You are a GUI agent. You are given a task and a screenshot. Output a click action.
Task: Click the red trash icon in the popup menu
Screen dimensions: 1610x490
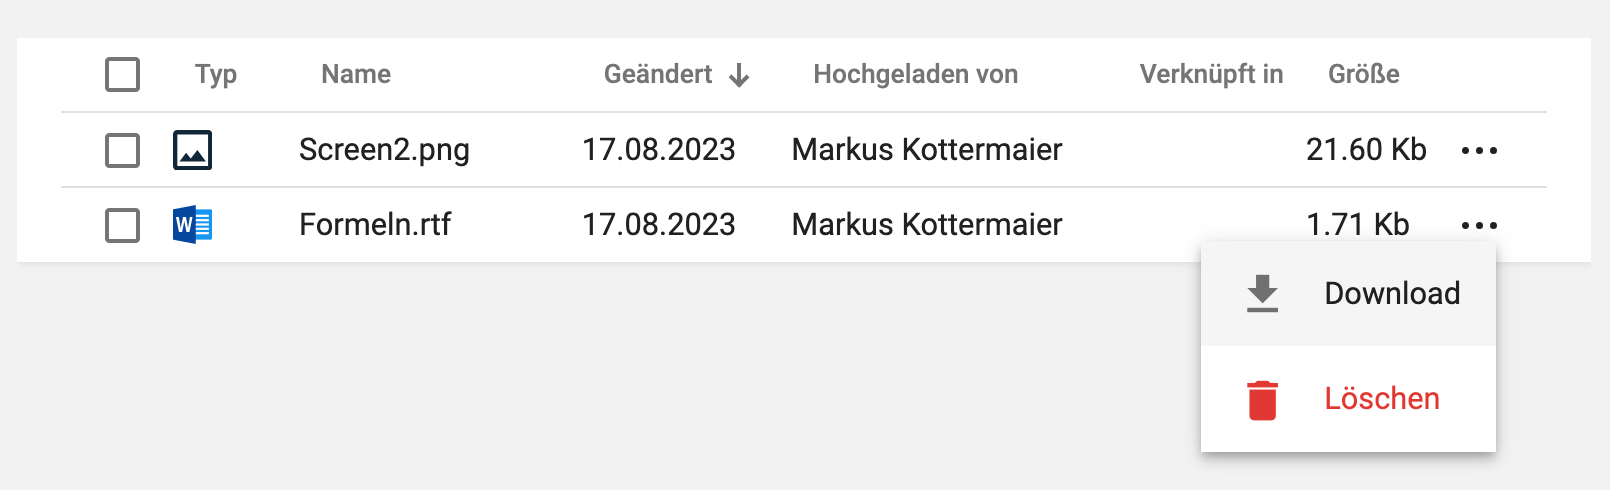coord(1263,400)
